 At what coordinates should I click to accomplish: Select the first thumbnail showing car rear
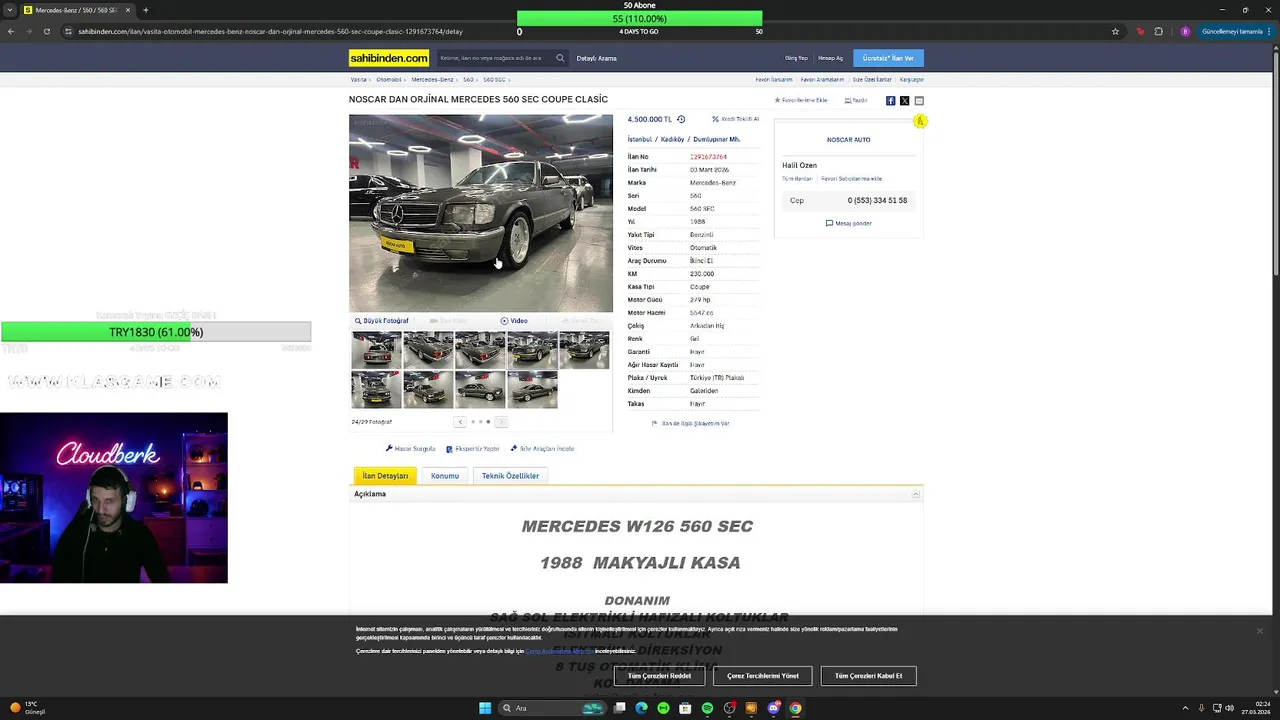pos(376,351)
